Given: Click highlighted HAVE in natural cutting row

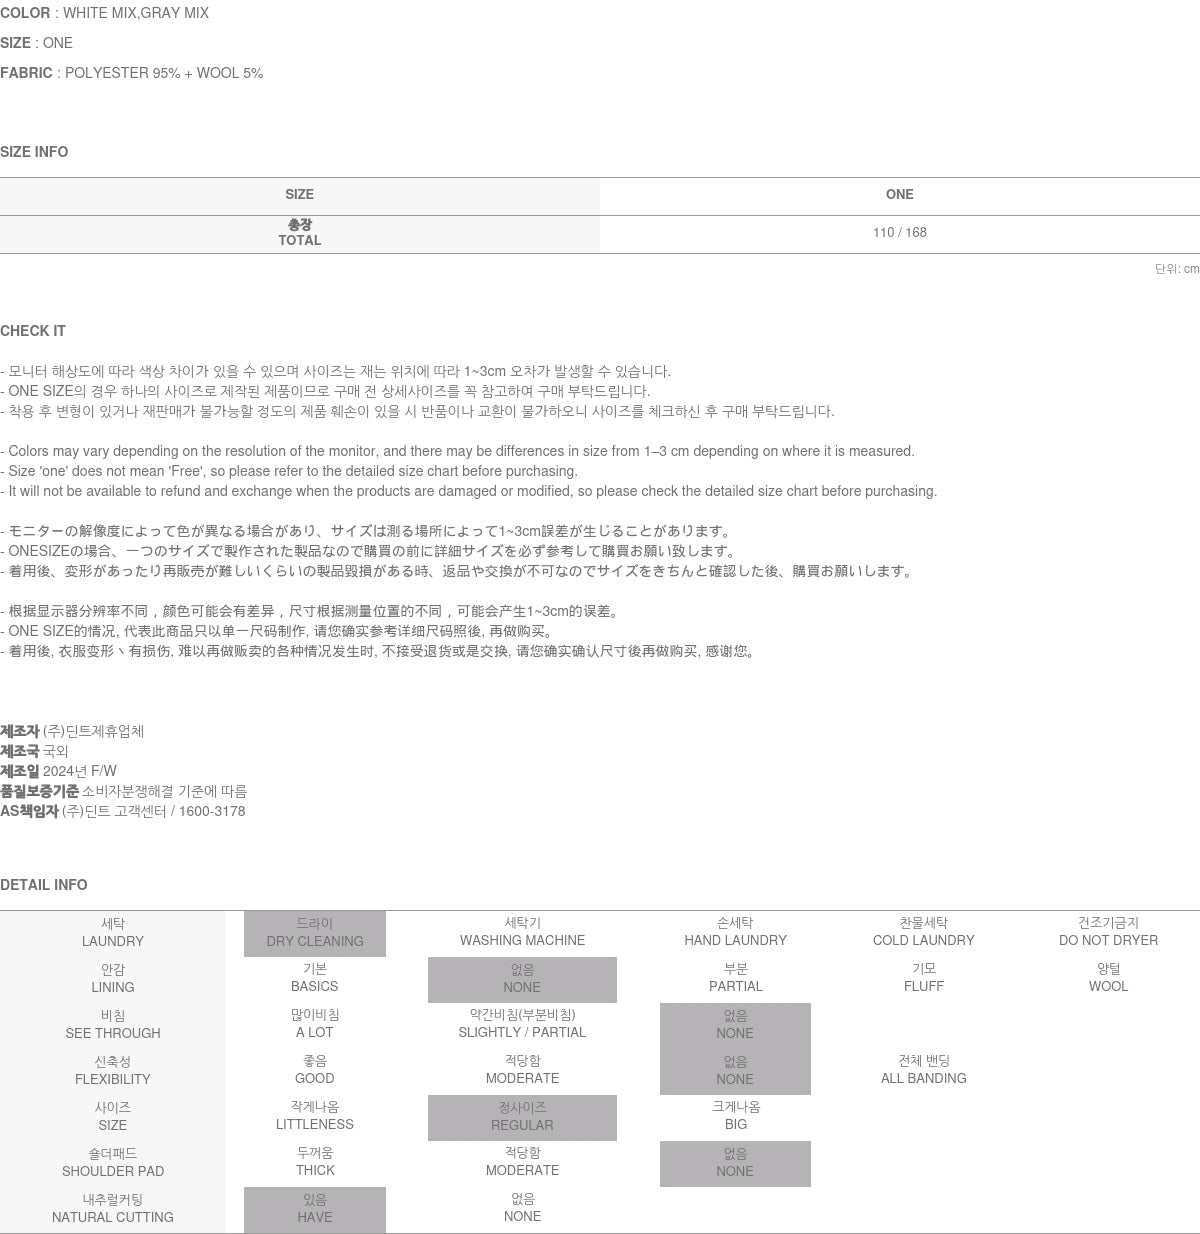Looking at the screenshot, I should coord(314,1209).
